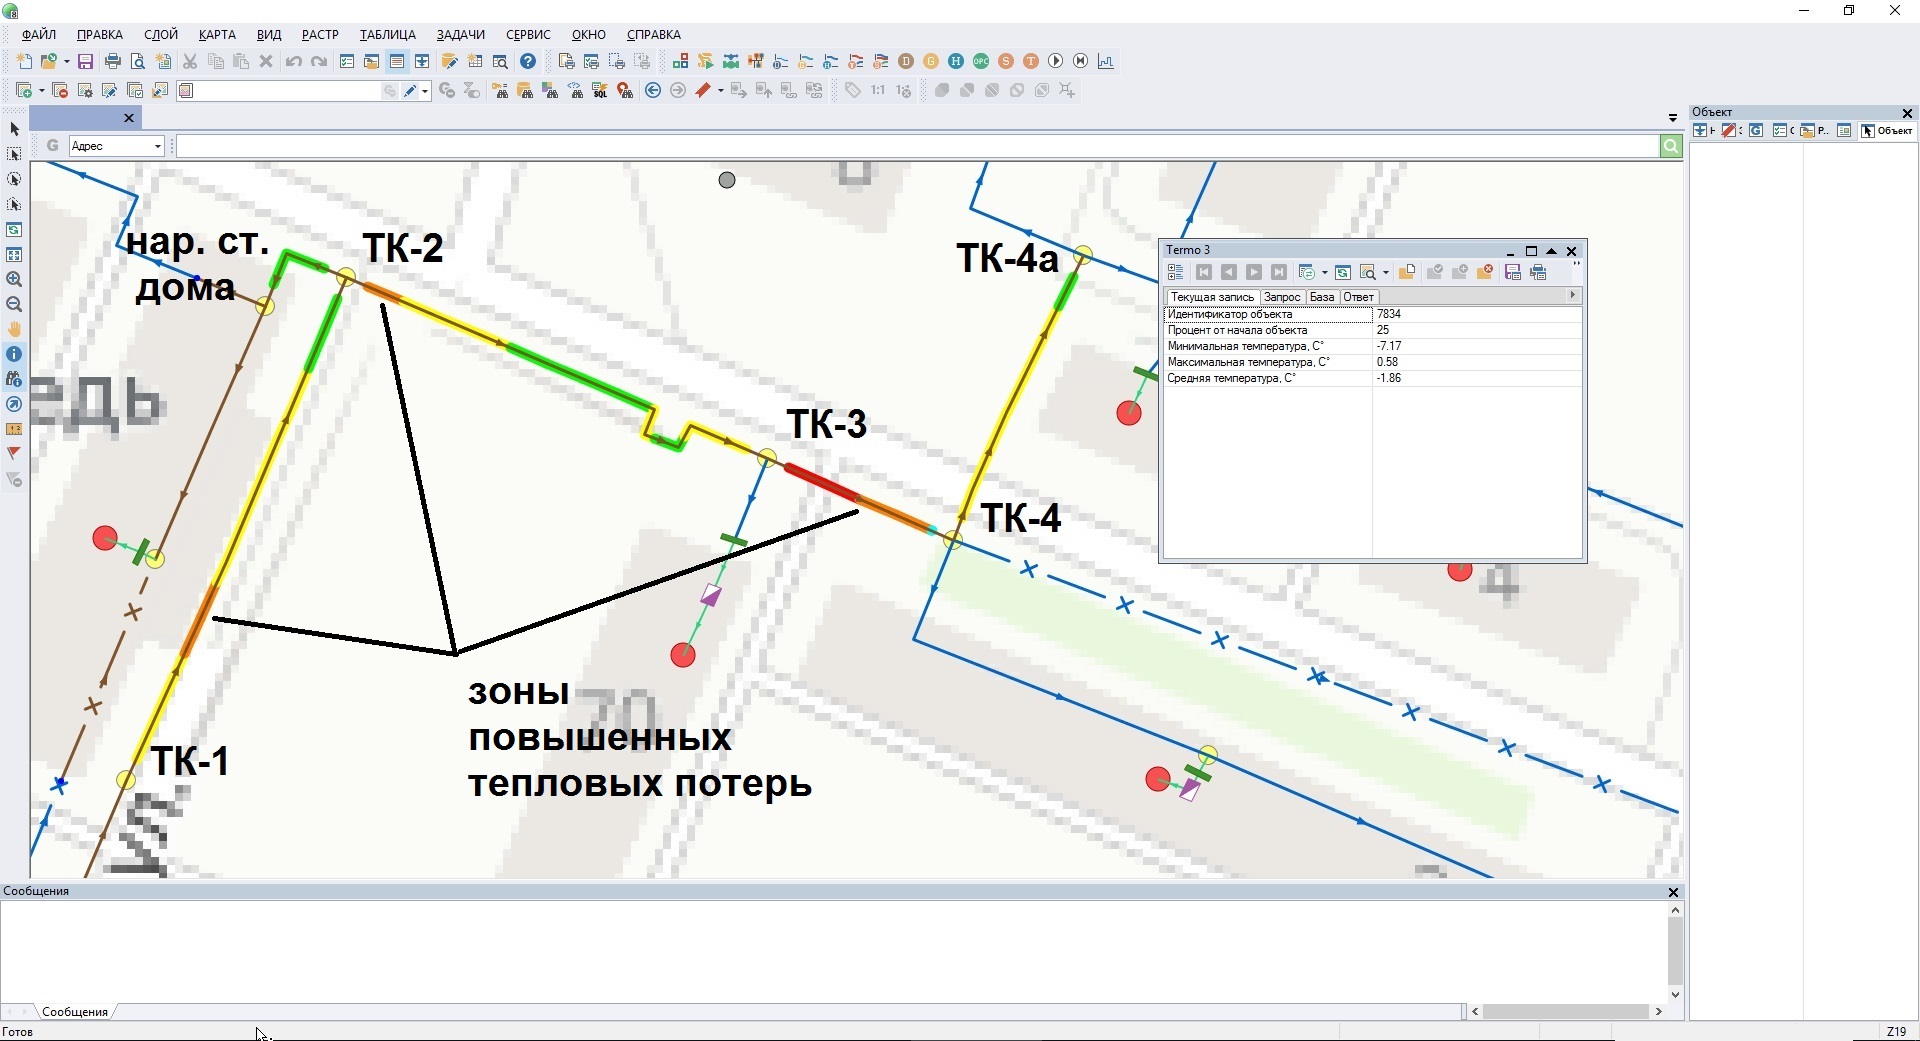Click the purple save icon in toolbar
This screenshot has width=1920, height=1041.
(85, 62)
